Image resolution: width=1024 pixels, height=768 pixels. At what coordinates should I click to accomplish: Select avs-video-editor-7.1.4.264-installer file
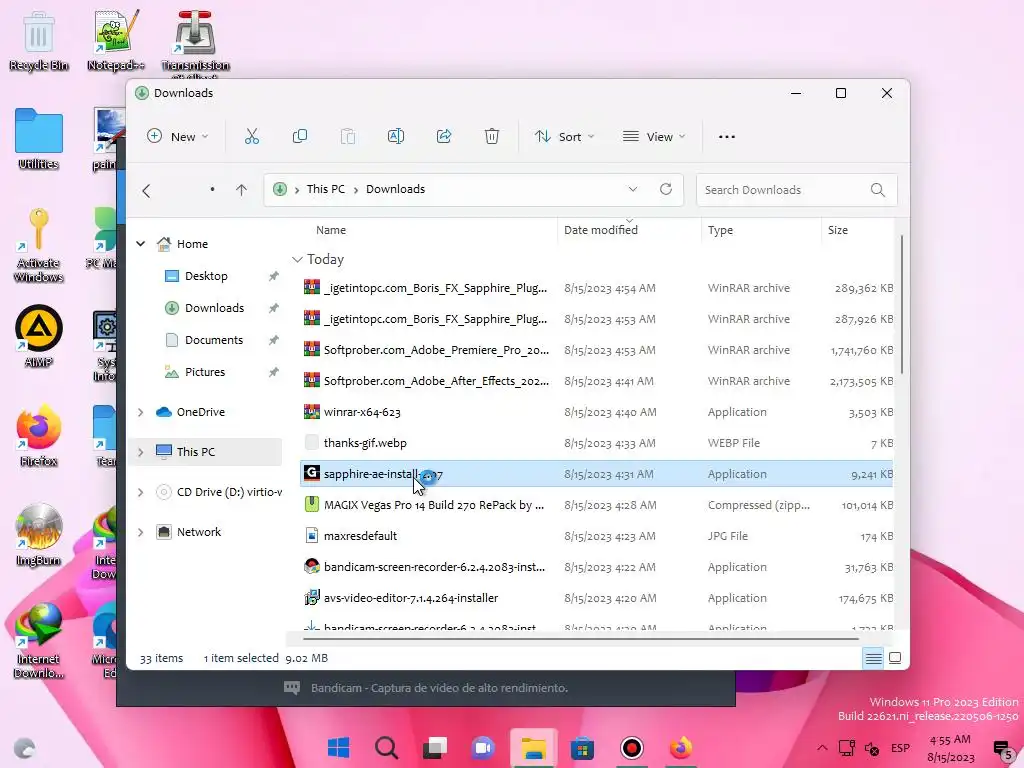[x=596, y=598]
